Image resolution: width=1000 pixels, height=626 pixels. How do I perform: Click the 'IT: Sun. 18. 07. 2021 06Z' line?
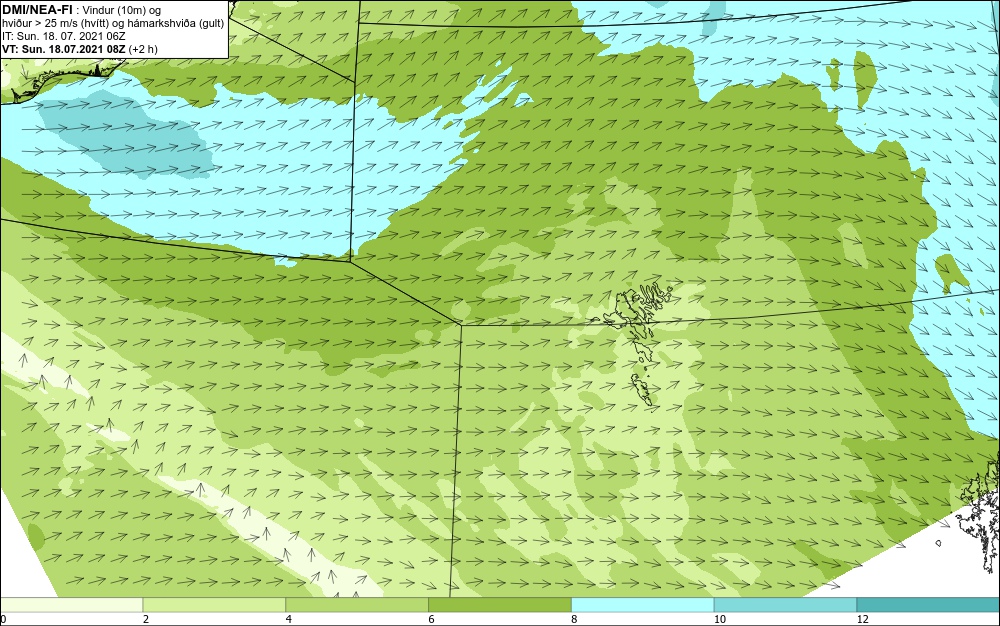[64, 36]
